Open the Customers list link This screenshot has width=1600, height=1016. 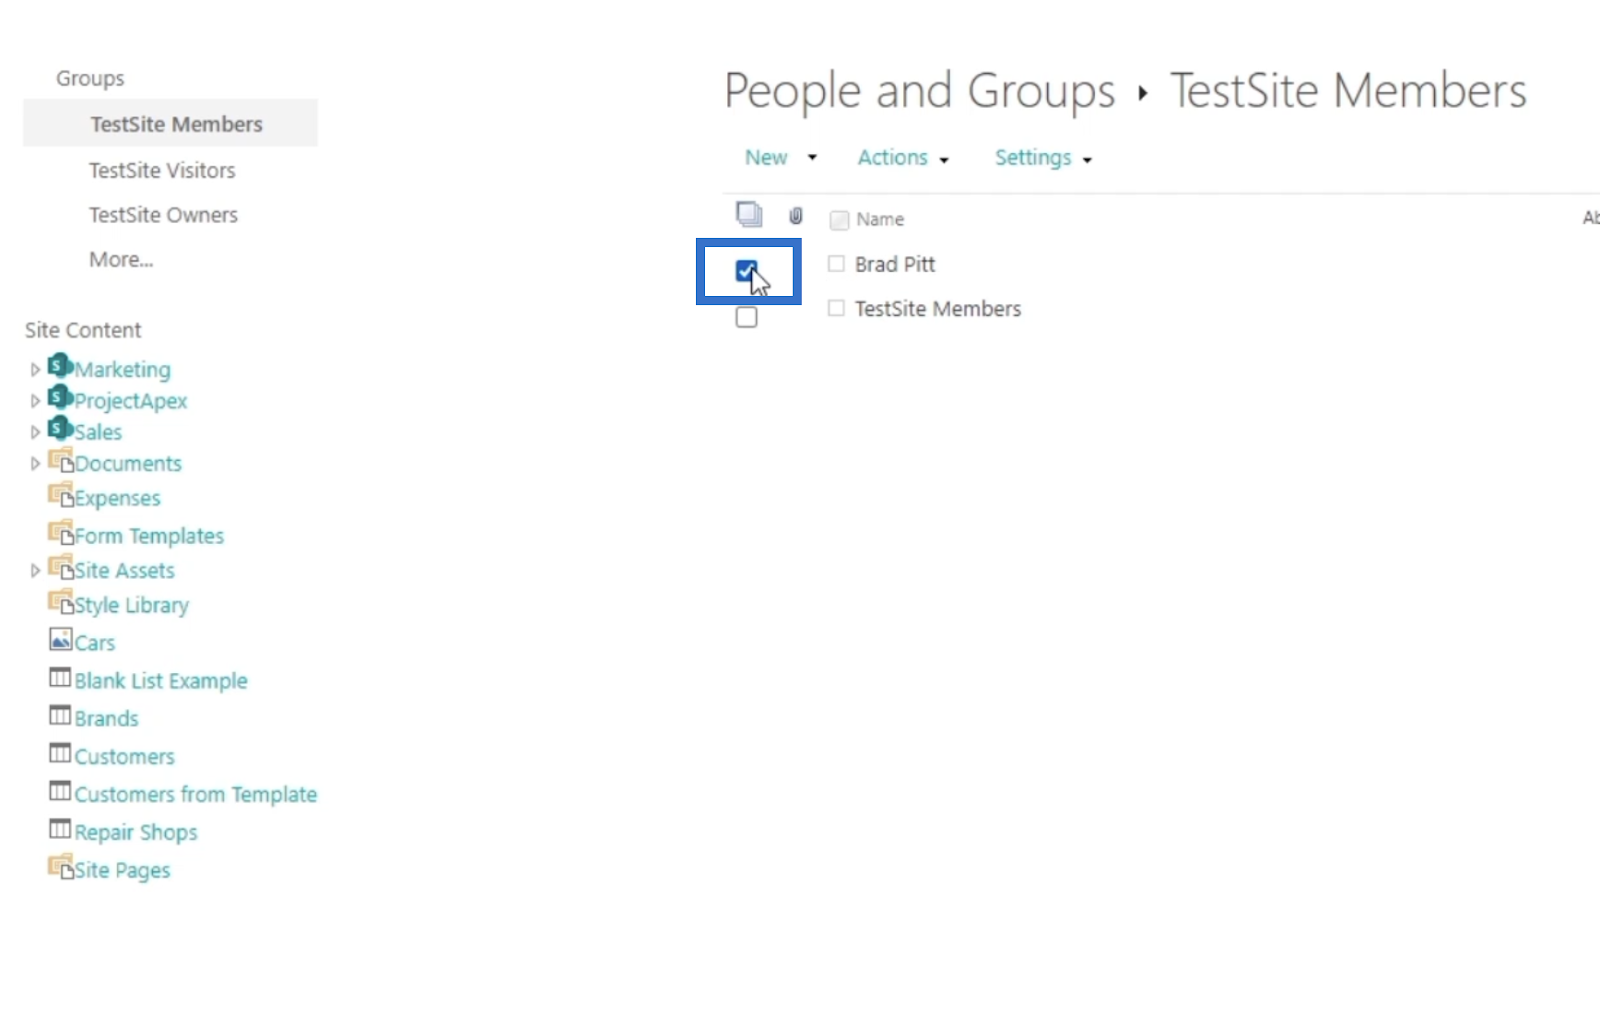124,757
